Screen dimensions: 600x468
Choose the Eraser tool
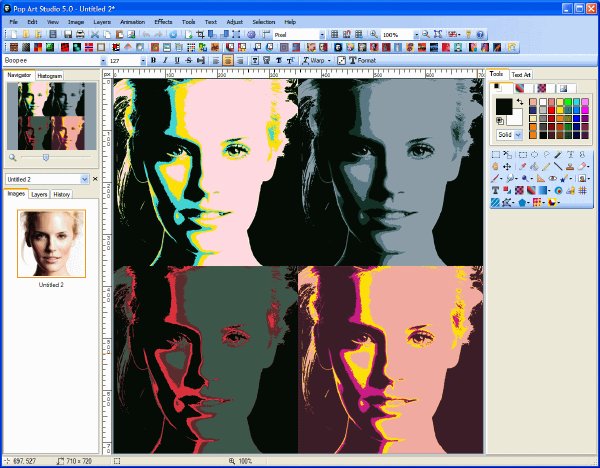582,166
